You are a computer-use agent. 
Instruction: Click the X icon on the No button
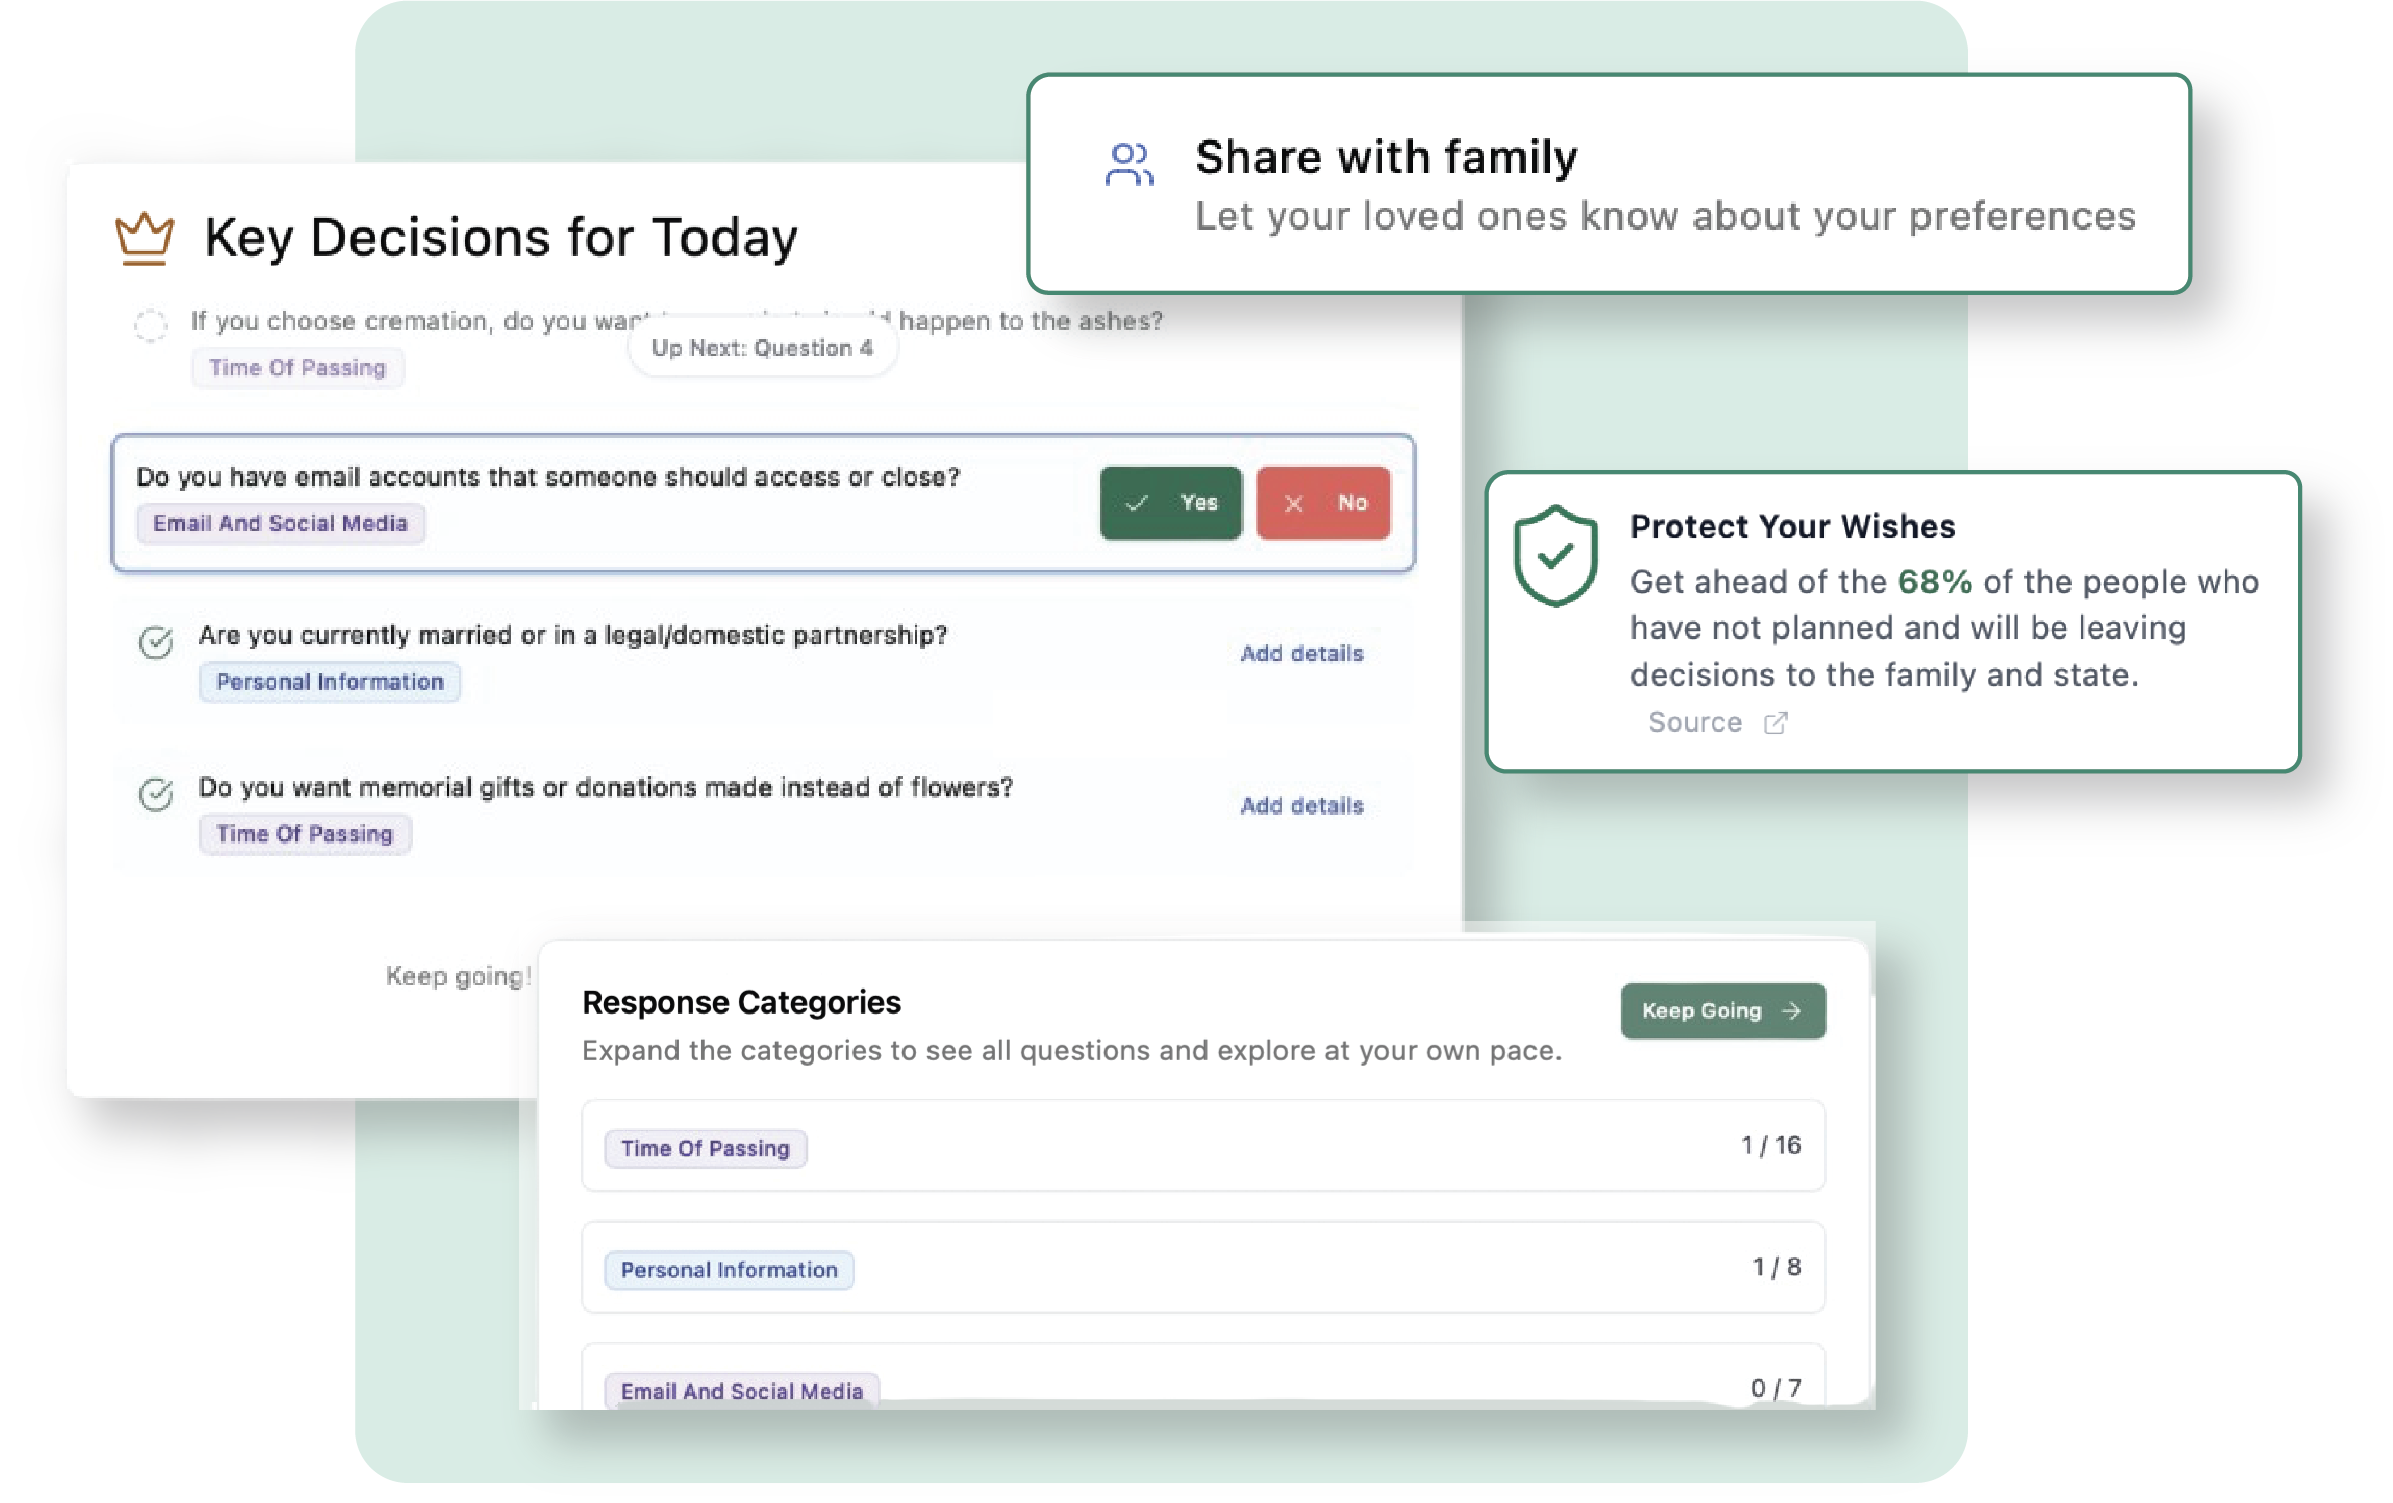(x=1293, y=503)
